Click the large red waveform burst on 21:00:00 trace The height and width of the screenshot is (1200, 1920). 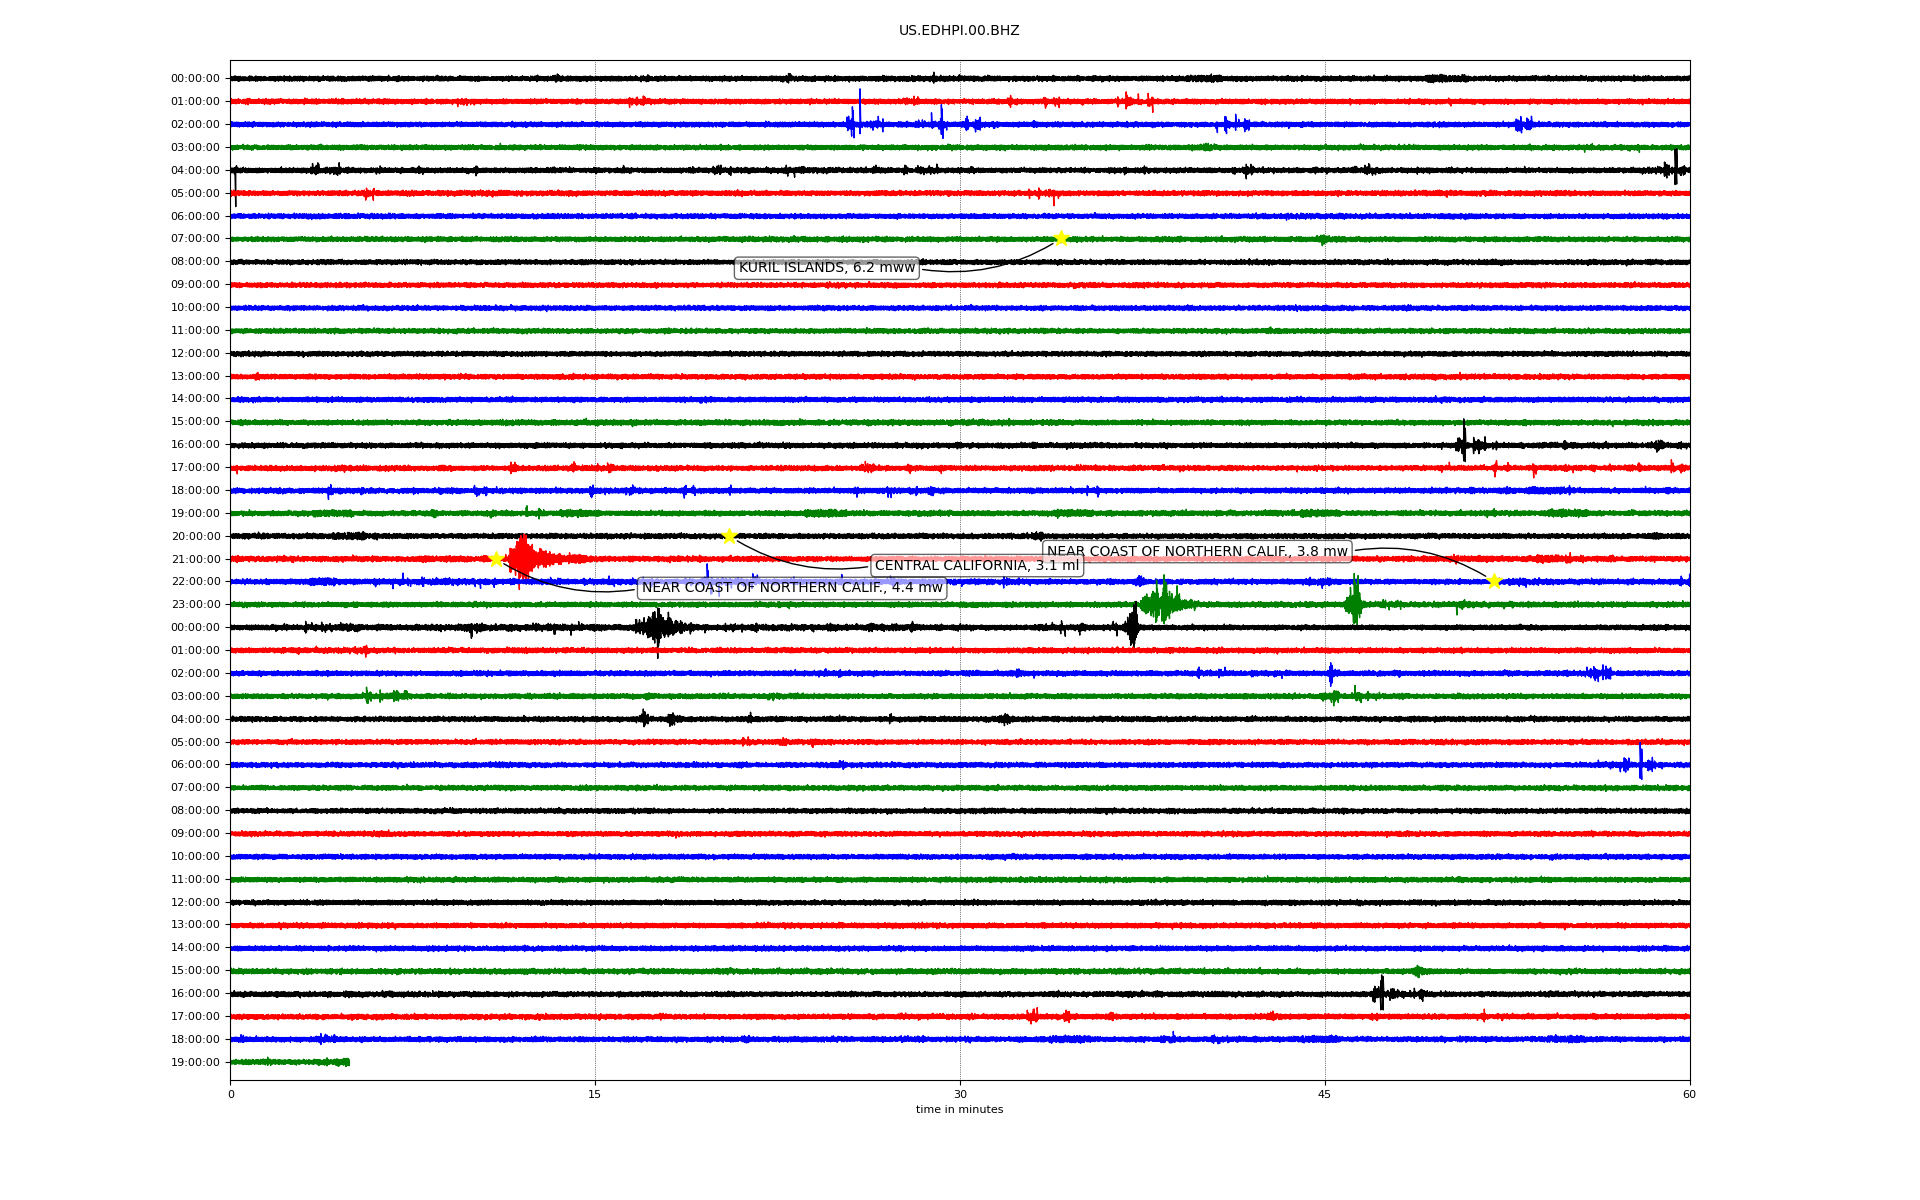pyautogui.click(x=523, y=558)
